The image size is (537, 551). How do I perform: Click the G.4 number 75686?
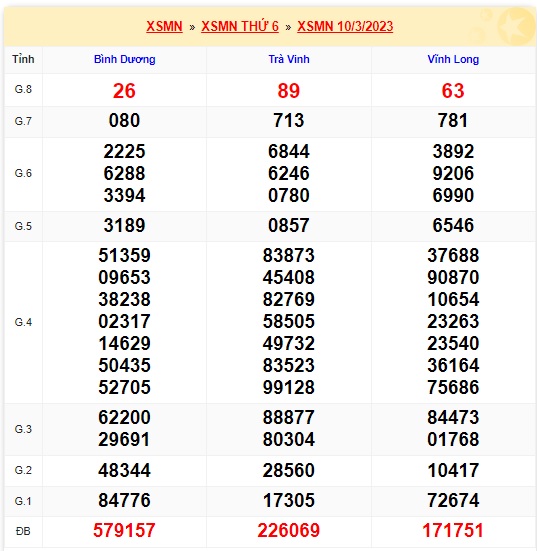[453, 388]
